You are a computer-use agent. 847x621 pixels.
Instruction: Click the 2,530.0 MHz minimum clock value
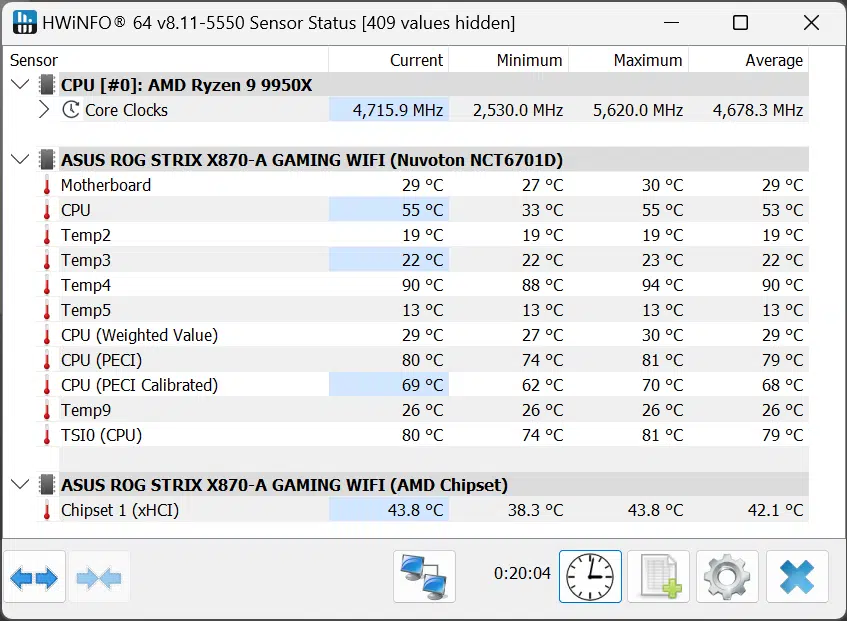click(x=518, y=110)
